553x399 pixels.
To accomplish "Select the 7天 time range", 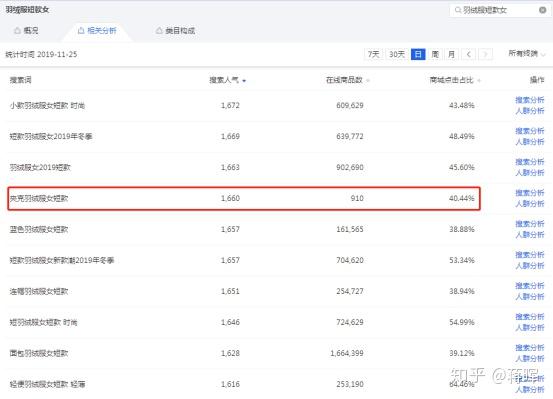I will (x=373, y=54).
